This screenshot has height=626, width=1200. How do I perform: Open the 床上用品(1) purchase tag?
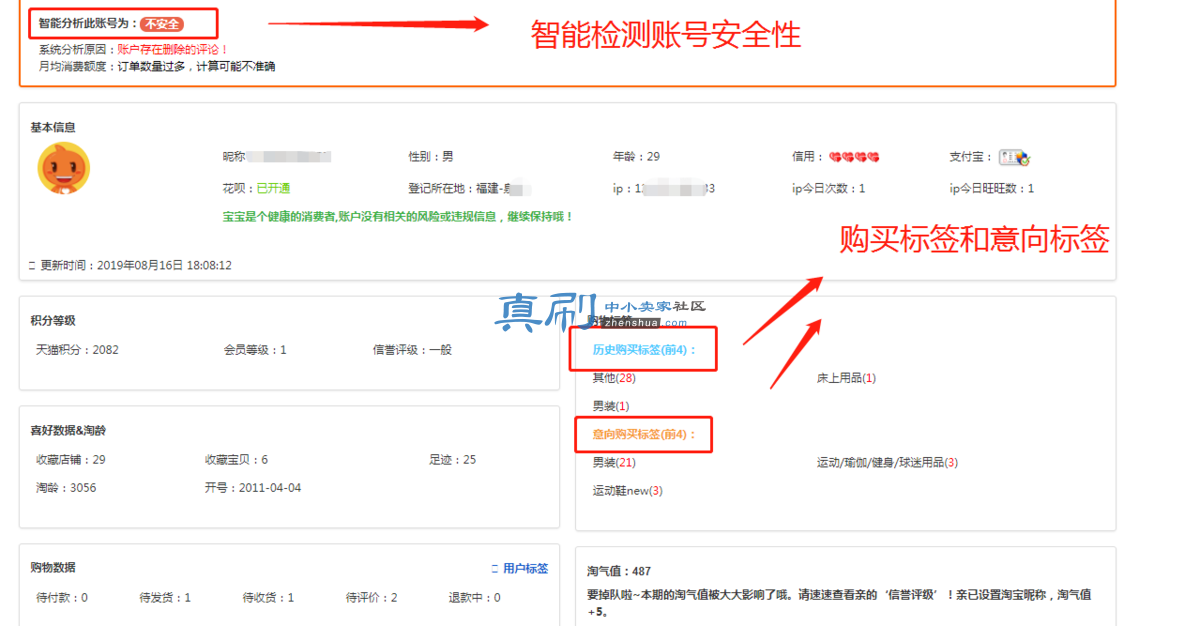846,378
